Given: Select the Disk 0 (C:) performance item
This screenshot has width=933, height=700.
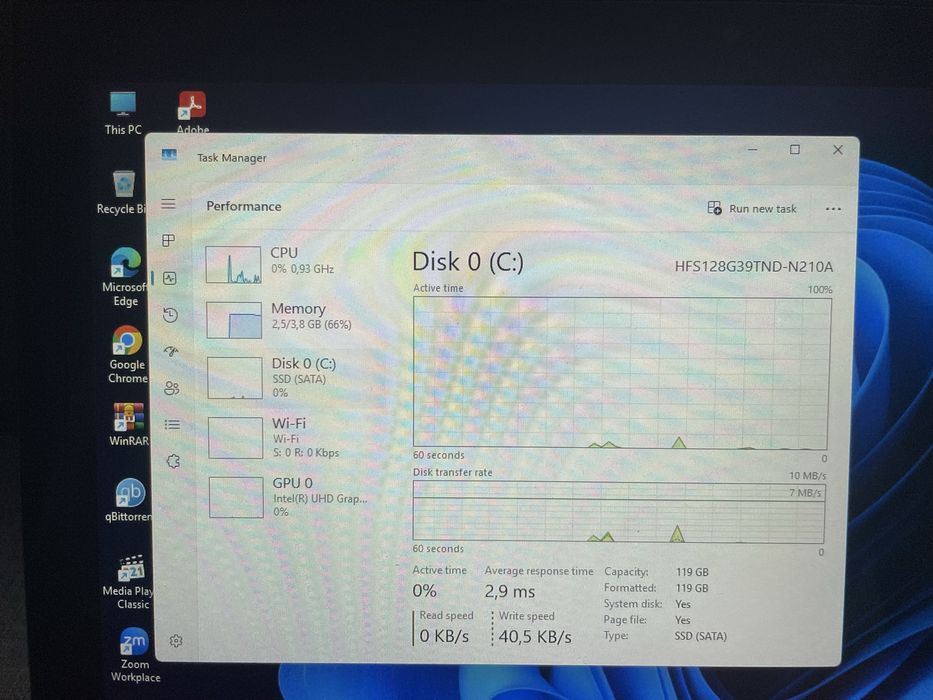Looking at the screenshot, I should coord(292,377).
